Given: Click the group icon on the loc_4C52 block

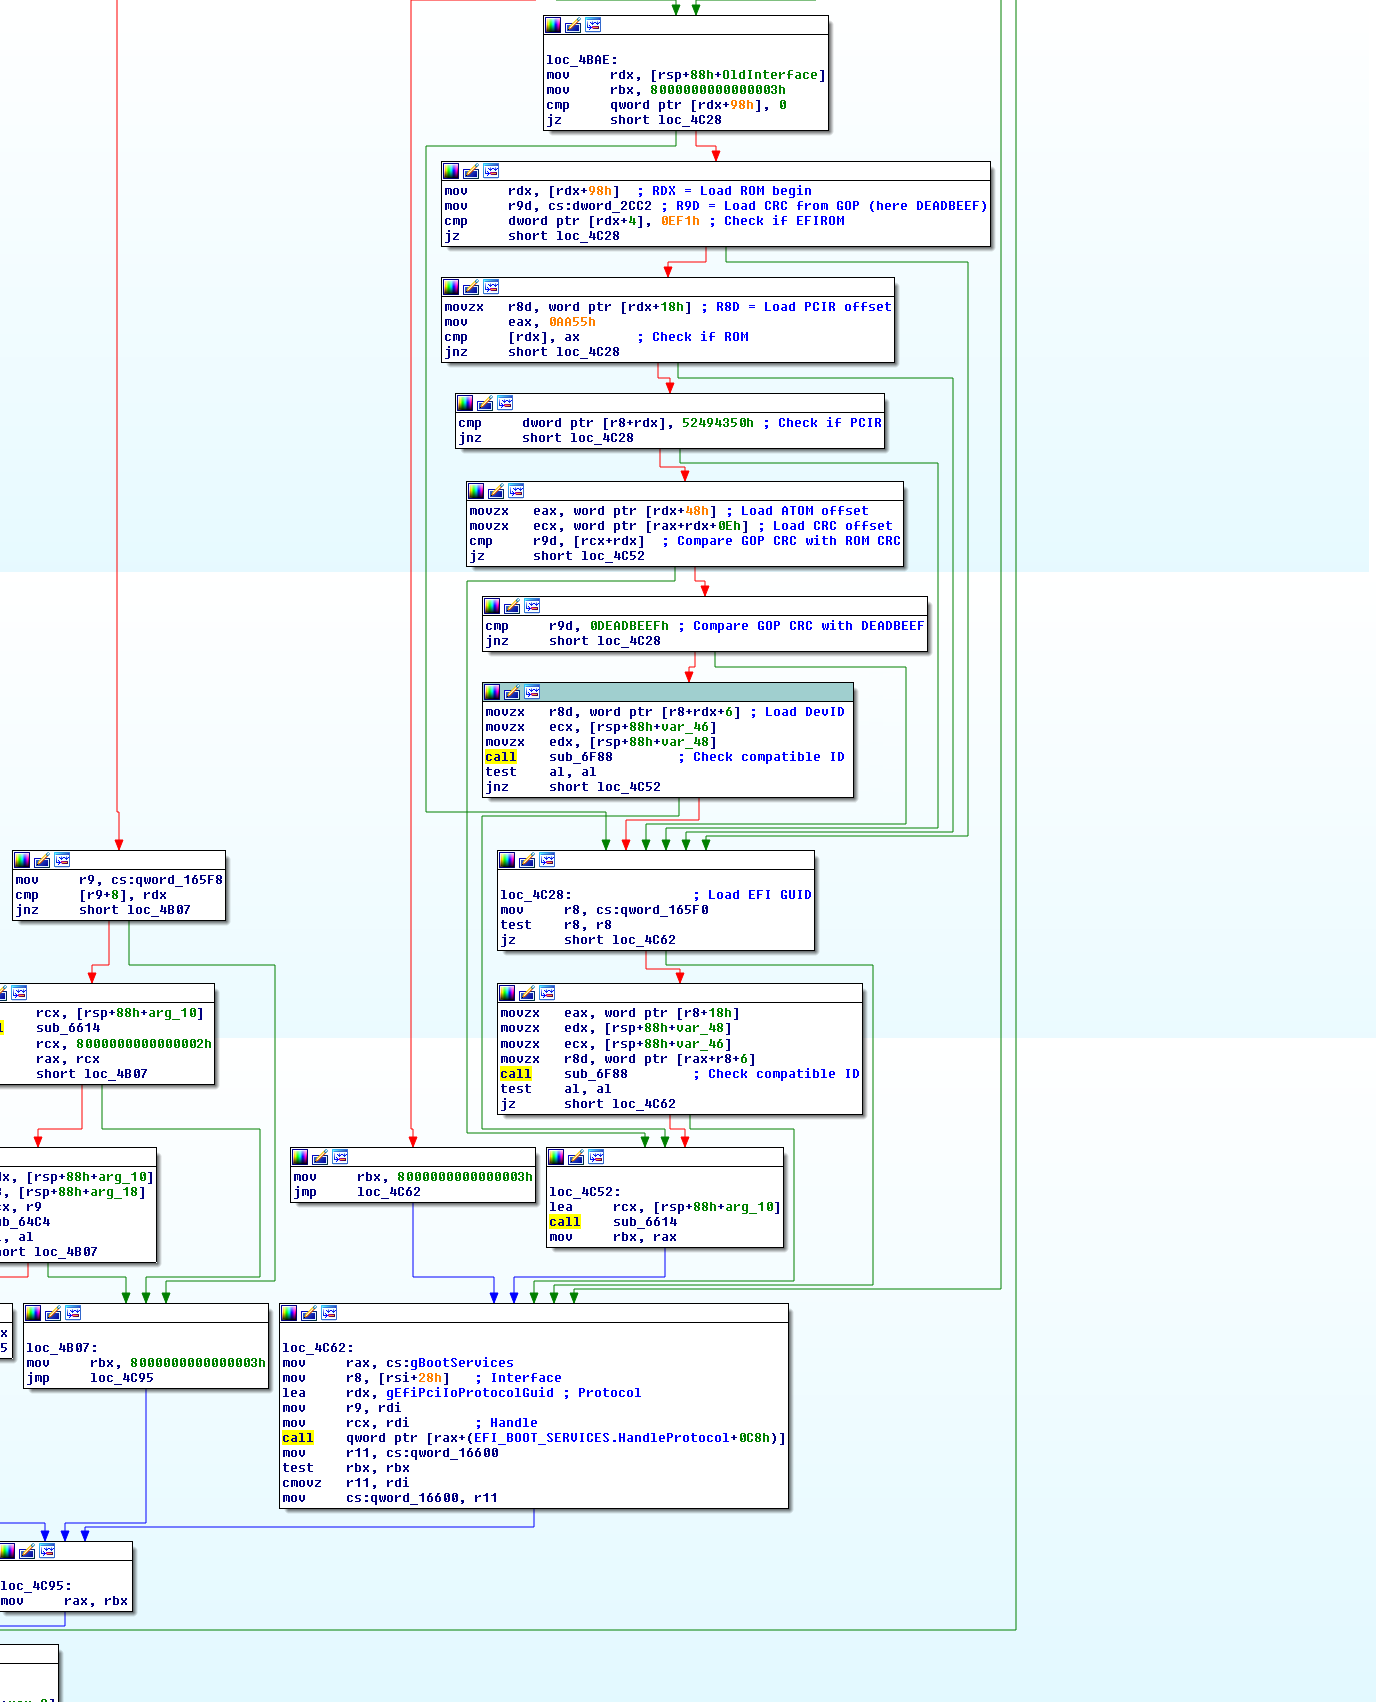Looking at the screenshot, I should point(596,1157).
